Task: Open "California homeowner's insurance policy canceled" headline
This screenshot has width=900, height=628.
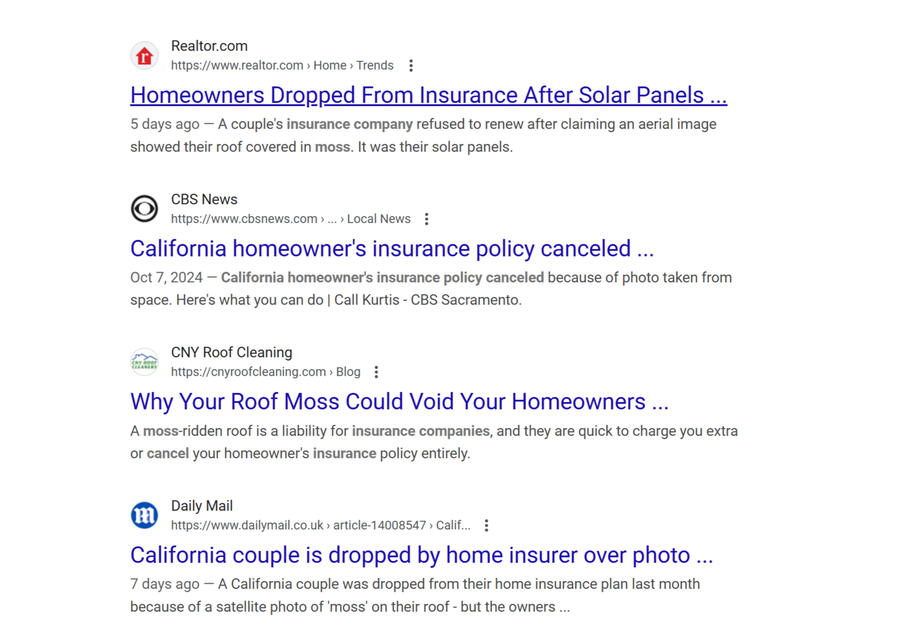Action: 392,248
